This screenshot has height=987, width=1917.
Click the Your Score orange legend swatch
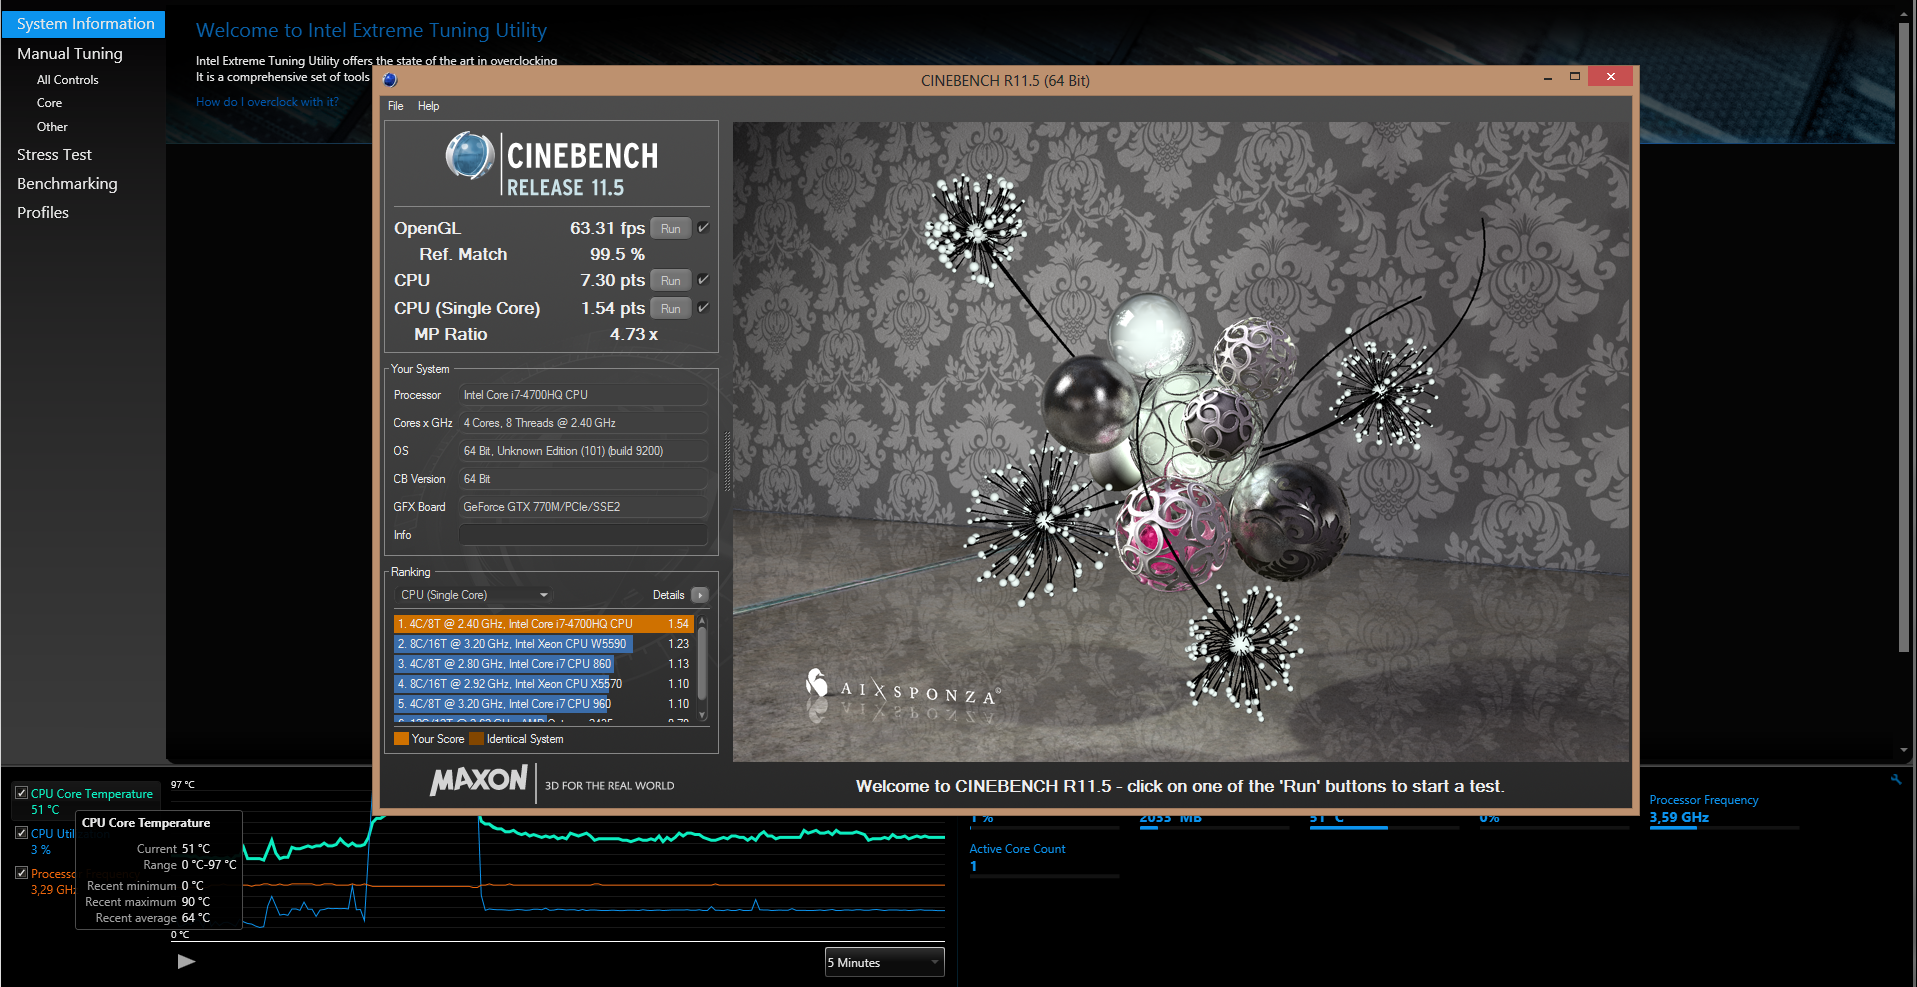pos(401,739)
